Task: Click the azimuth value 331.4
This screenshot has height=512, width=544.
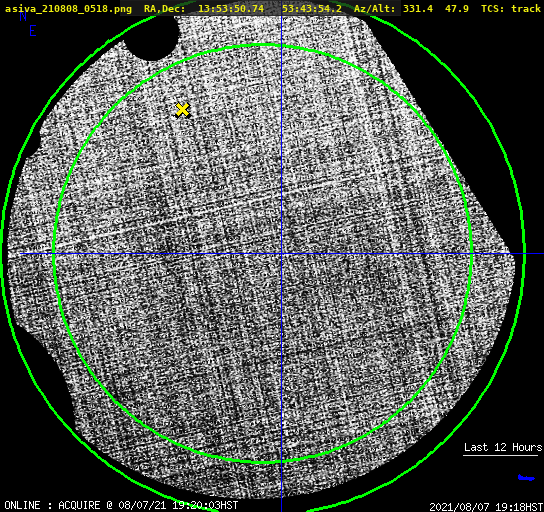Action: point(418,8)
